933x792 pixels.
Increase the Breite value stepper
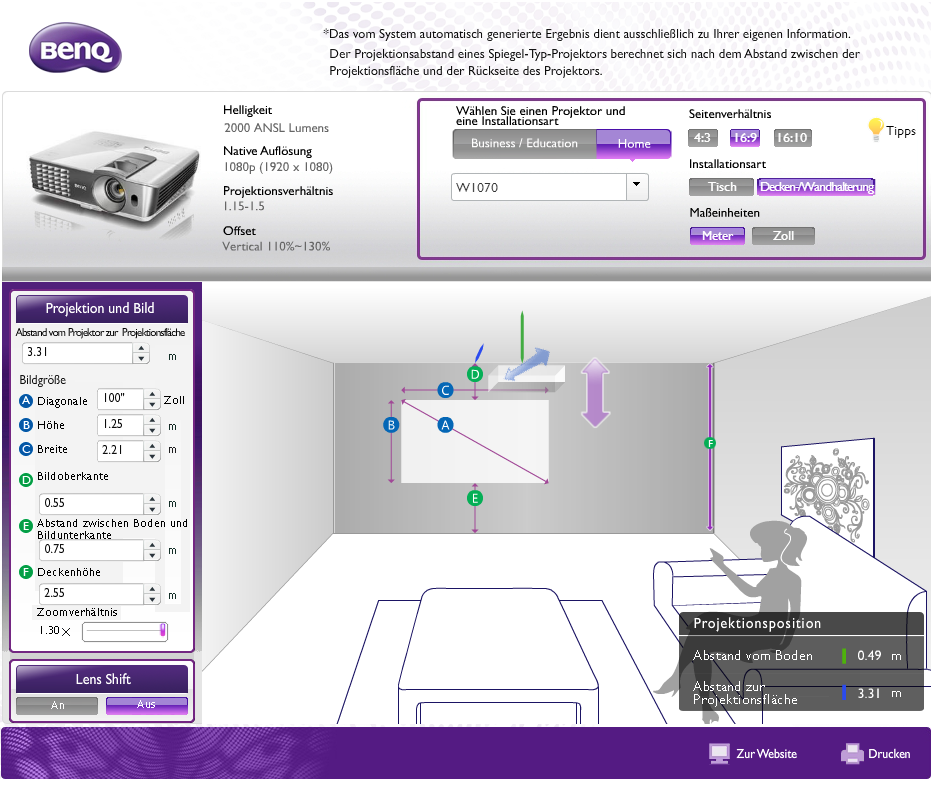(152, 444)
